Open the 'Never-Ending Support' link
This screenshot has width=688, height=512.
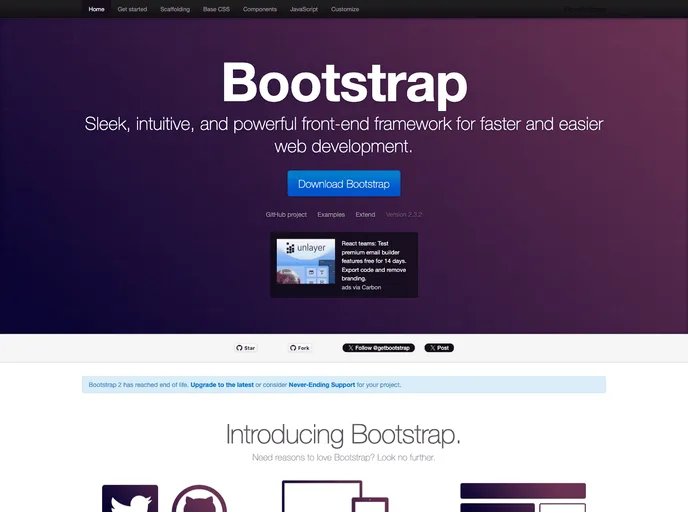coord(322,385)
